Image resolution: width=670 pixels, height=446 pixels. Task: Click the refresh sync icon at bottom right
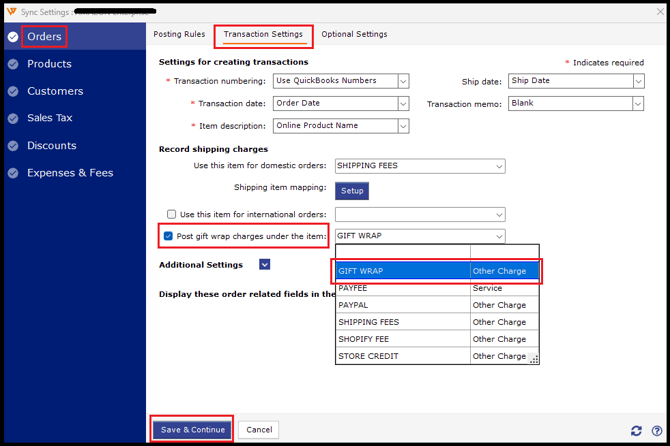636,431
